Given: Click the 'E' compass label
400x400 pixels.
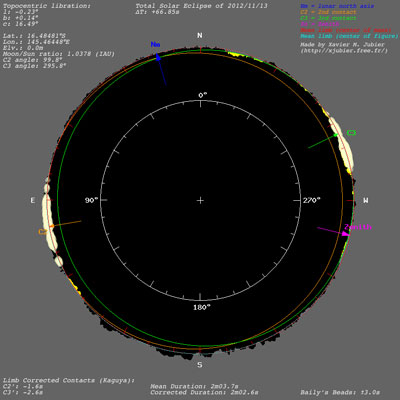Looking at the screenshot, I should (33, 200).
